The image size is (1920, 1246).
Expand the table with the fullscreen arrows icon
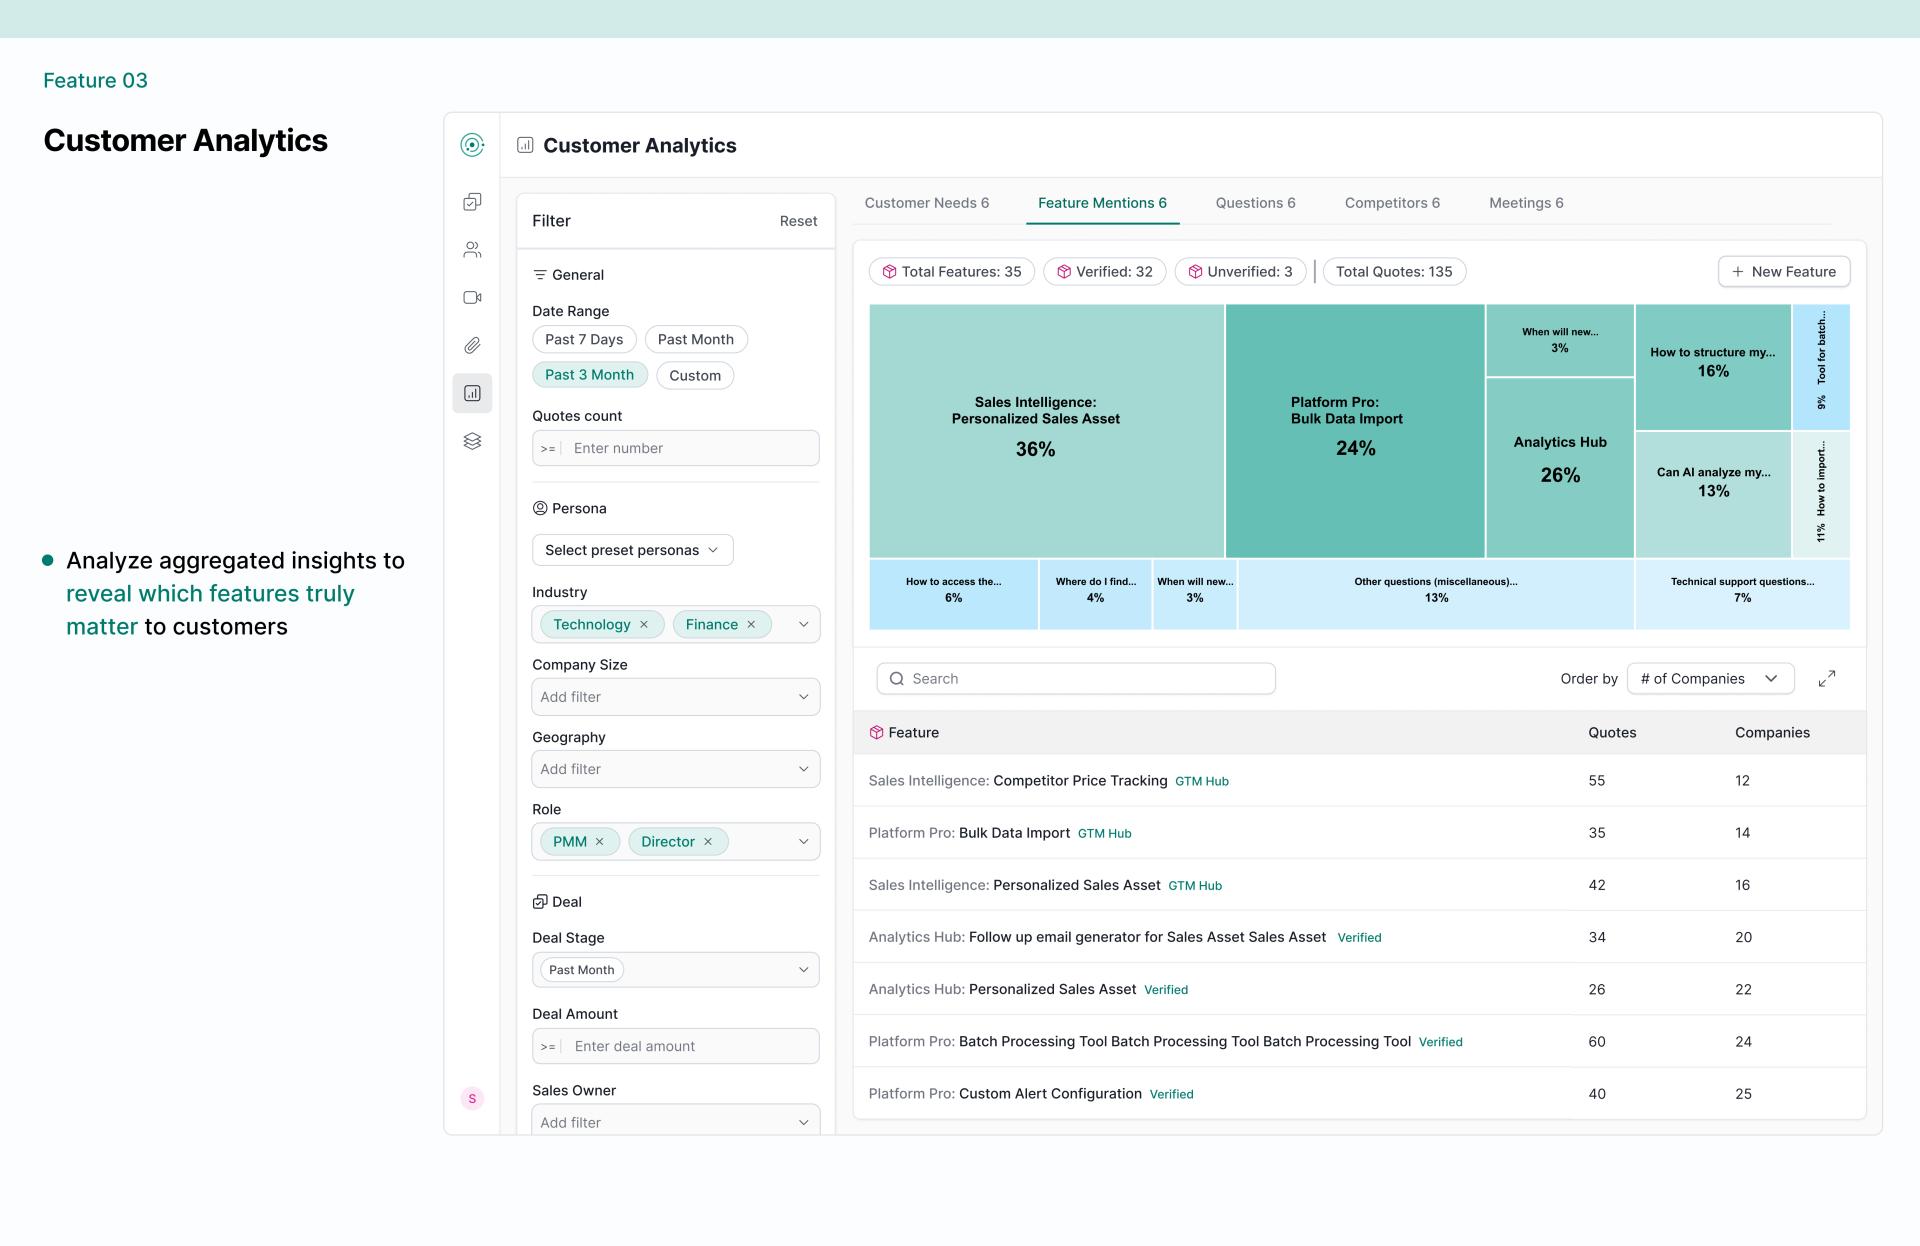coord(1826,679)
